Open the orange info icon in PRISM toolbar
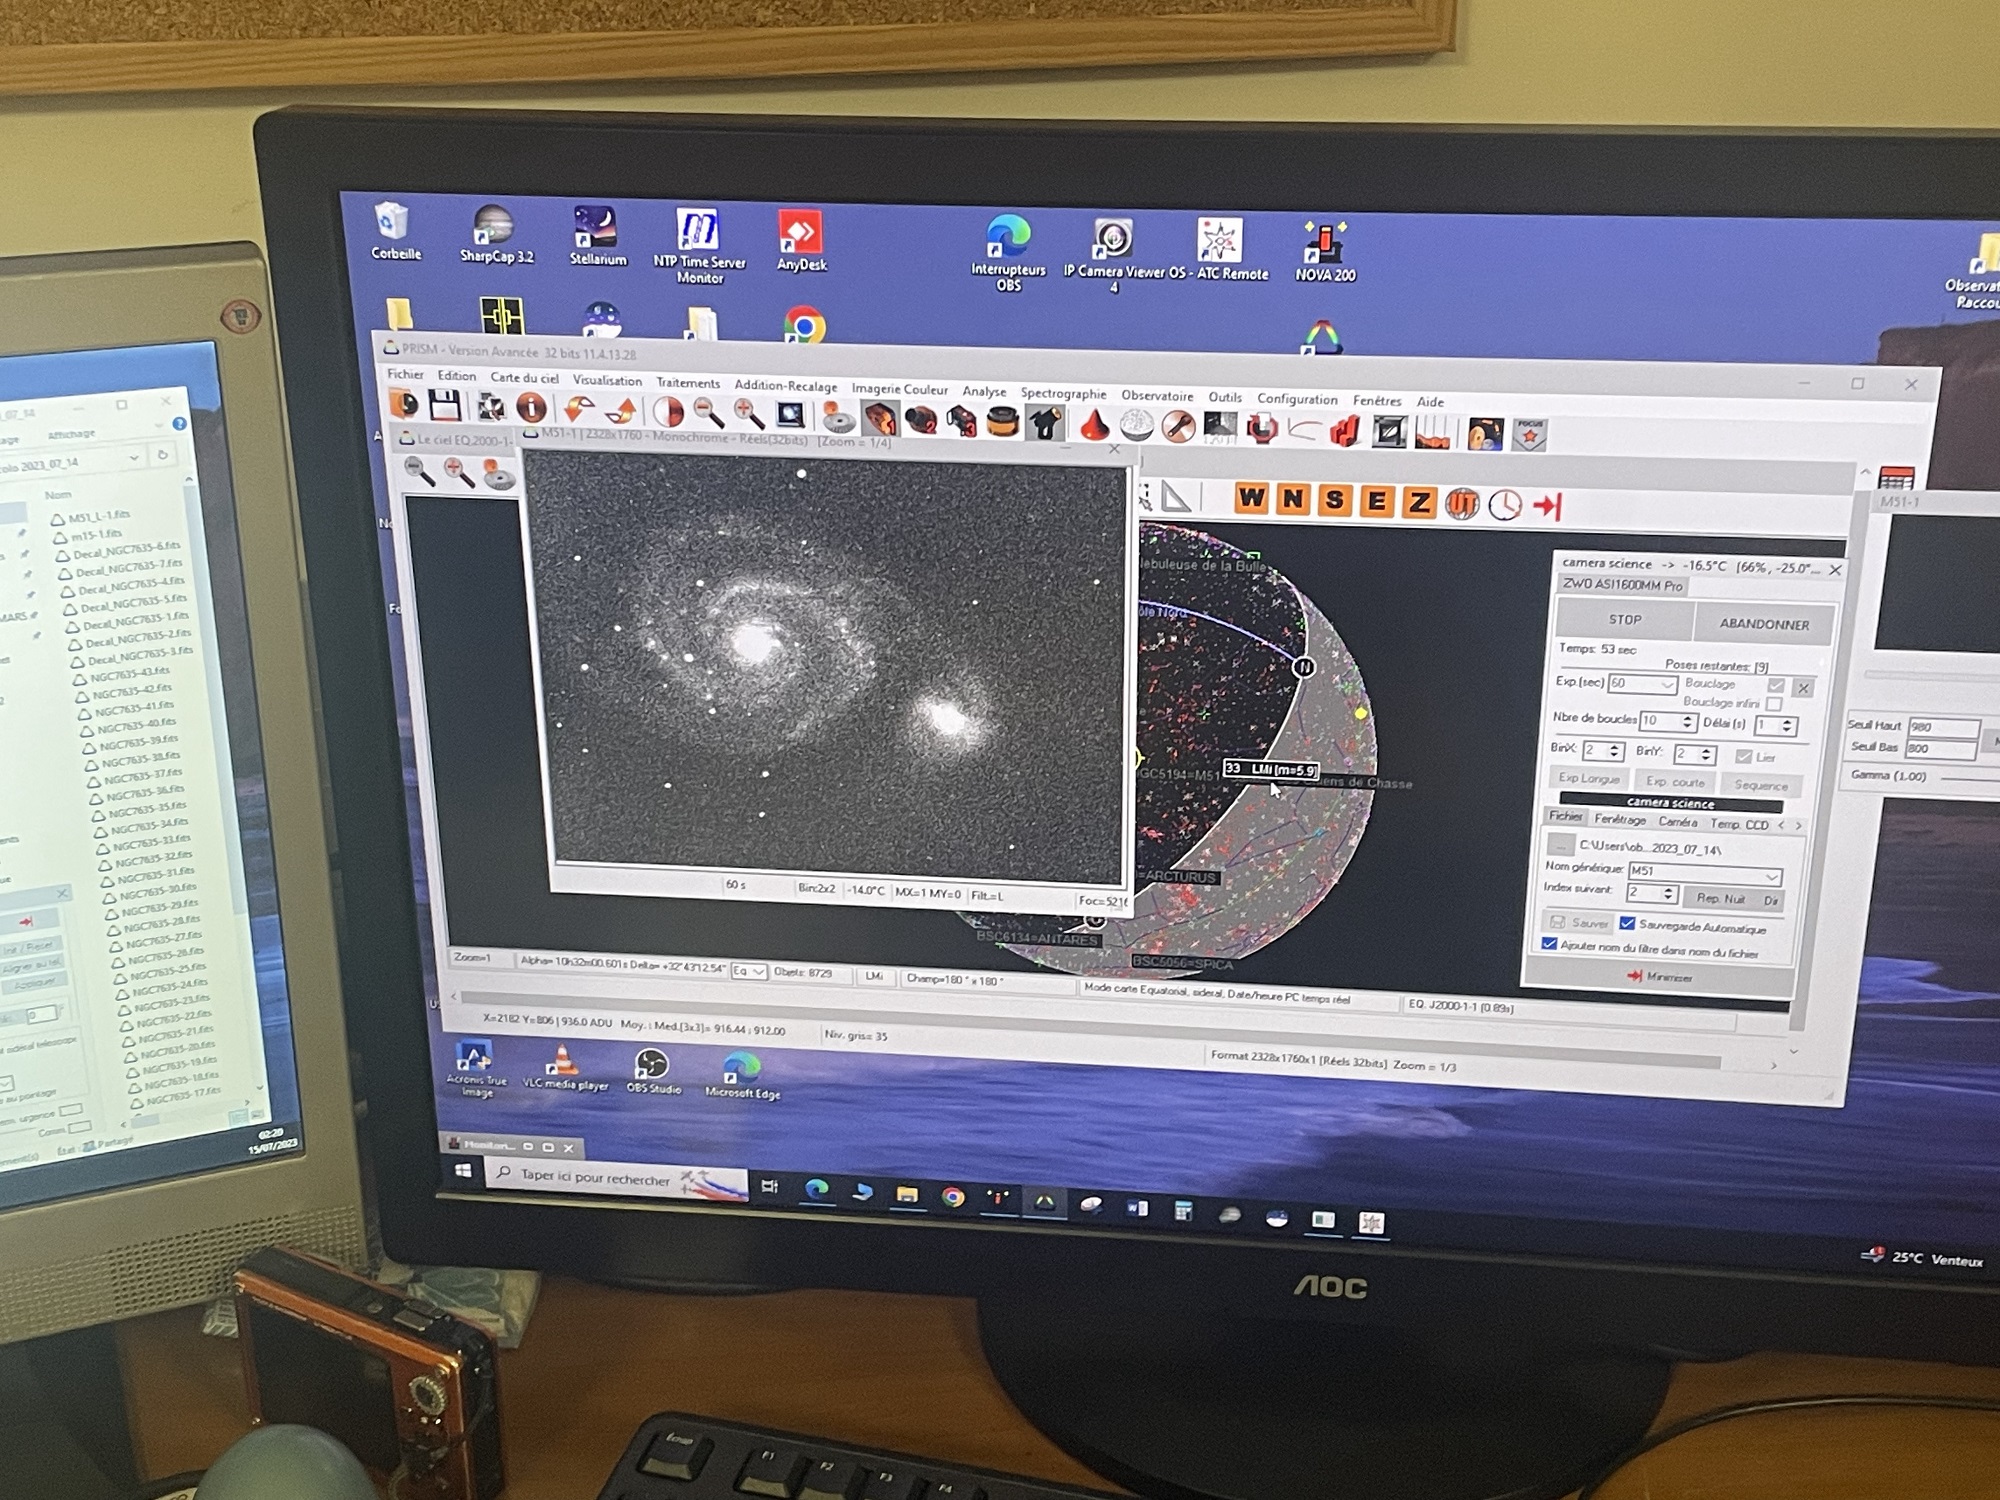Image resolution: width=2000 pixels, height=1500 pixels. coord(531,407)
